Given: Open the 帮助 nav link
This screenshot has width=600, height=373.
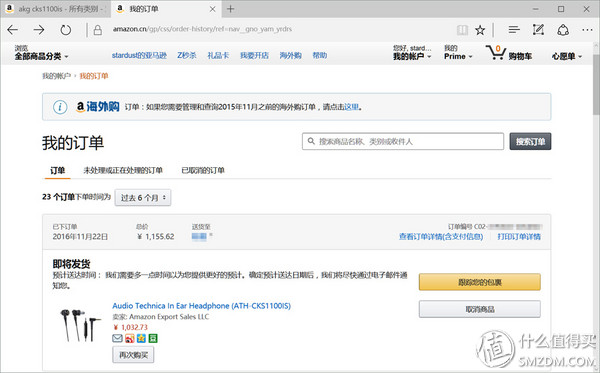Looking at the screenshot, I should 320,55.
